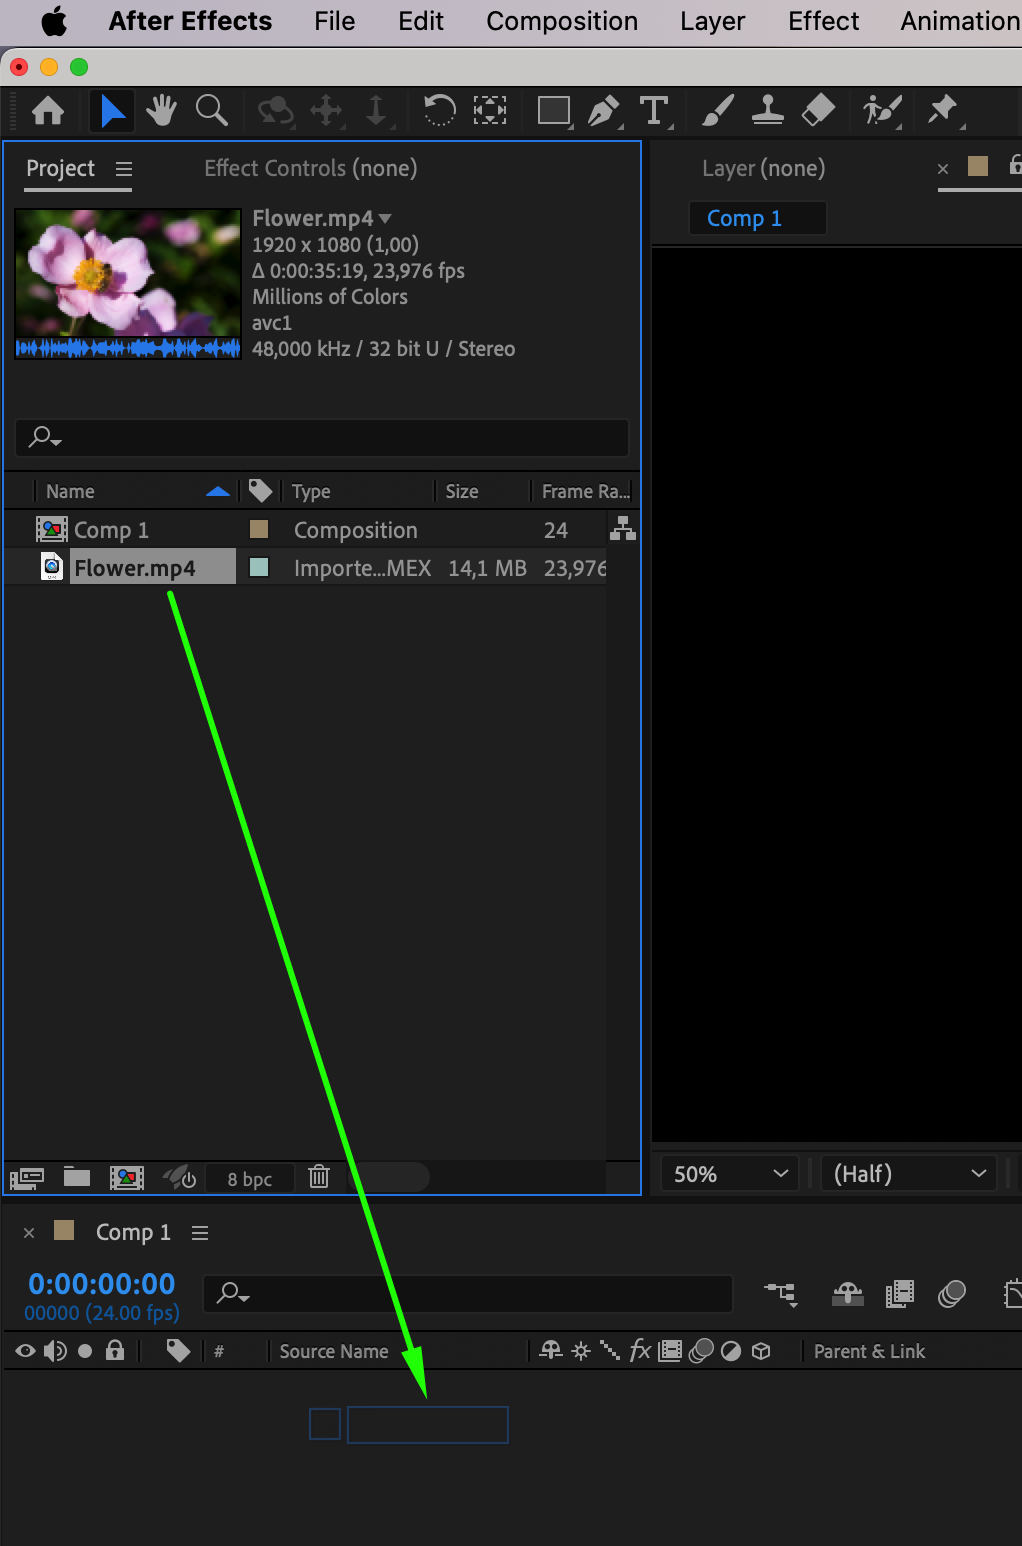
Task: Delete selected item with trash icon
Action: (x=319, y=1177)
